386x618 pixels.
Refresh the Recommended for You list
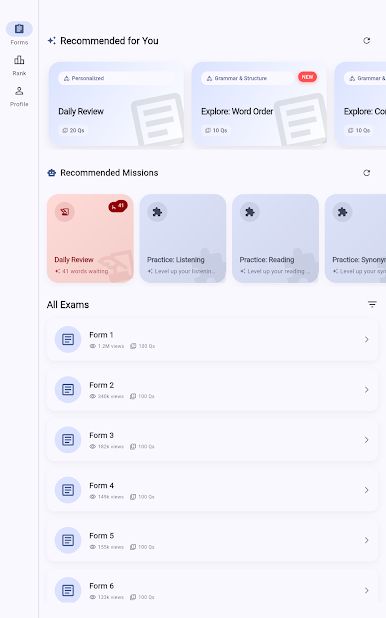click(367, 41)
